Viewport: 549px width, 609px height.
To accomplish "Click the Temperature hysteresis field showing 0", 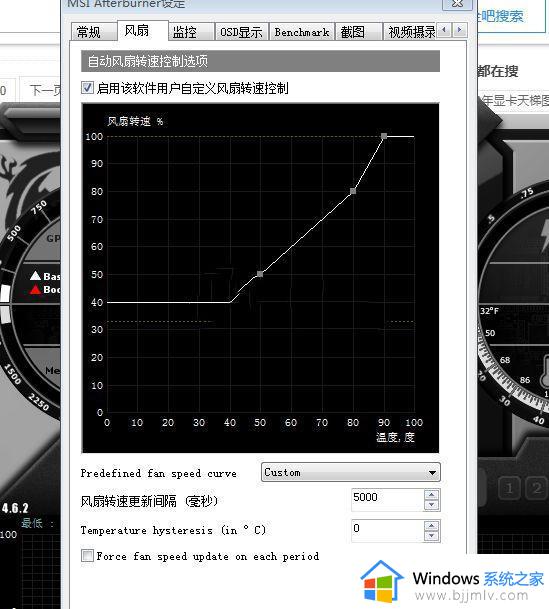I will coord(387,531).
